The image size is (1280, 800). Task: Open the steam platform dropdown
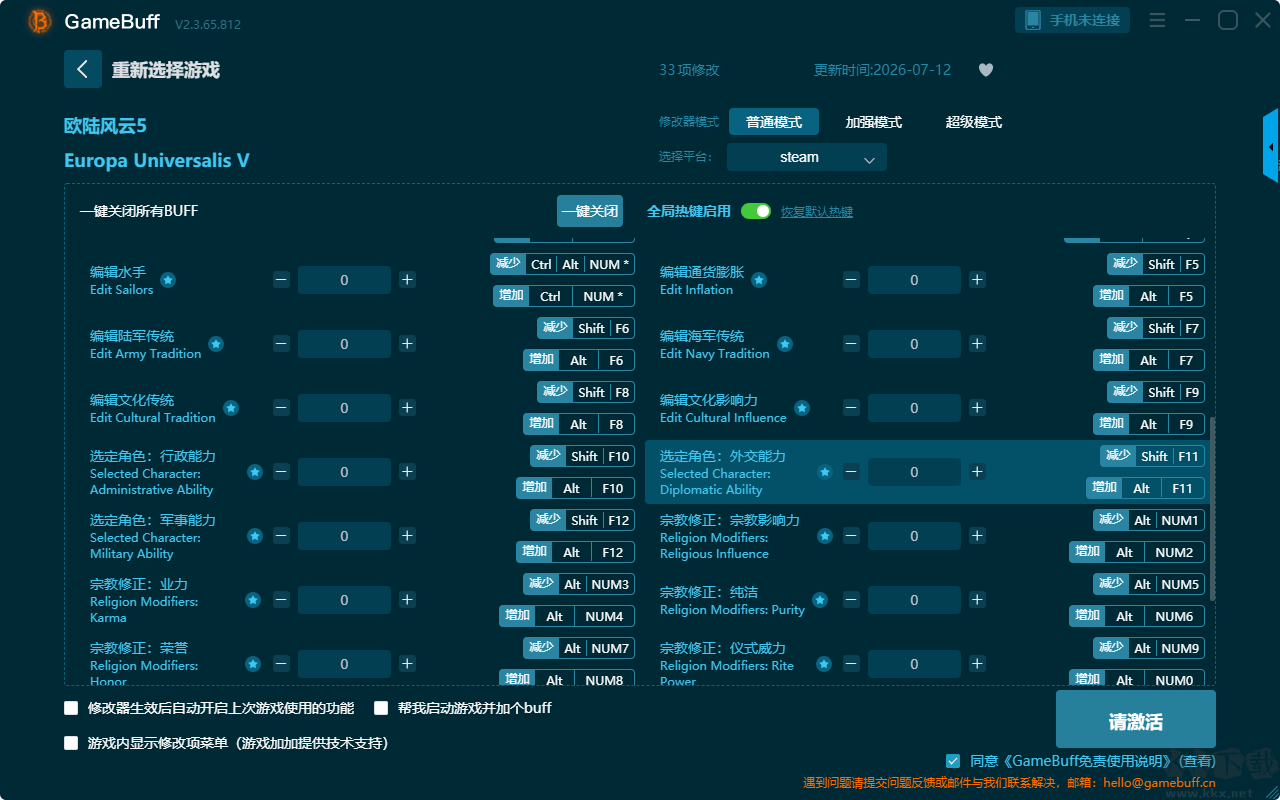(807, 157)
